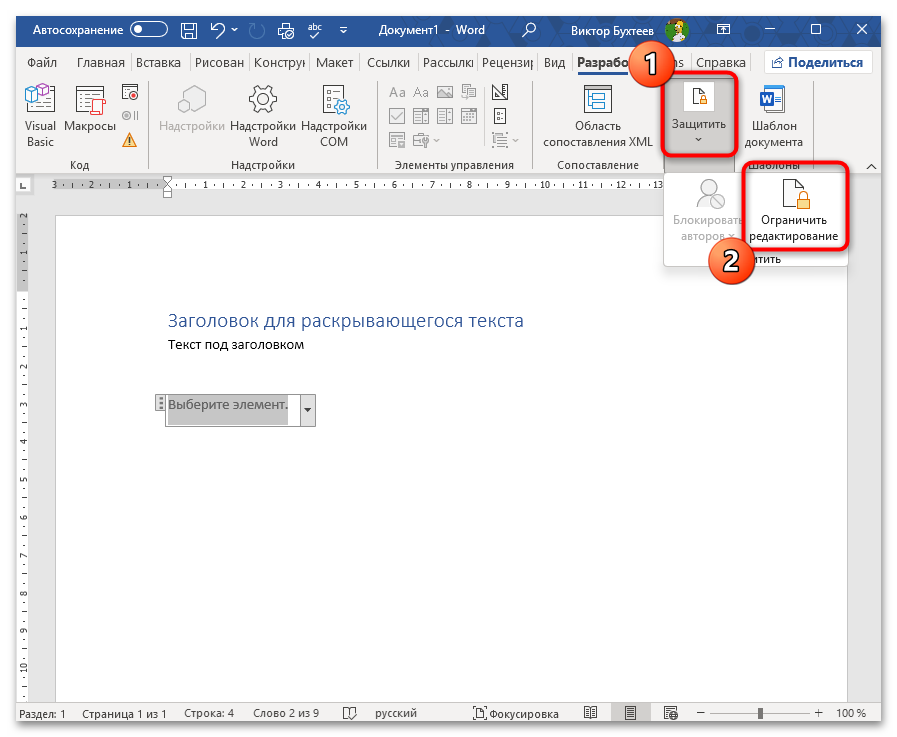Click Ограничить редактирование in the dropdown

click(x=793, y=211)
